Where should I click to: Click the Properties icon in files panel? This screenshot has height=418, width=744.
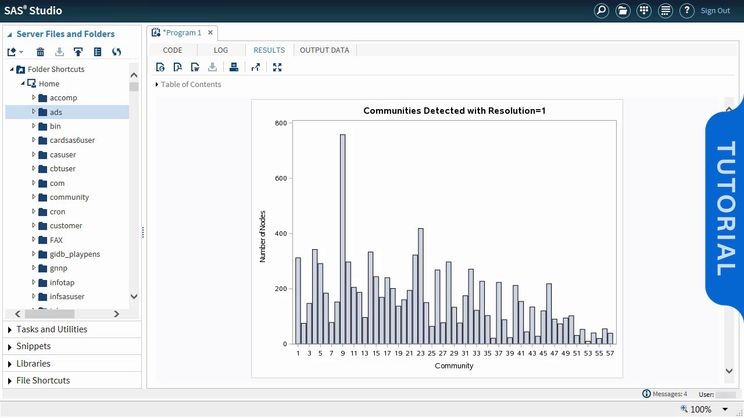[x=97, y=52]
